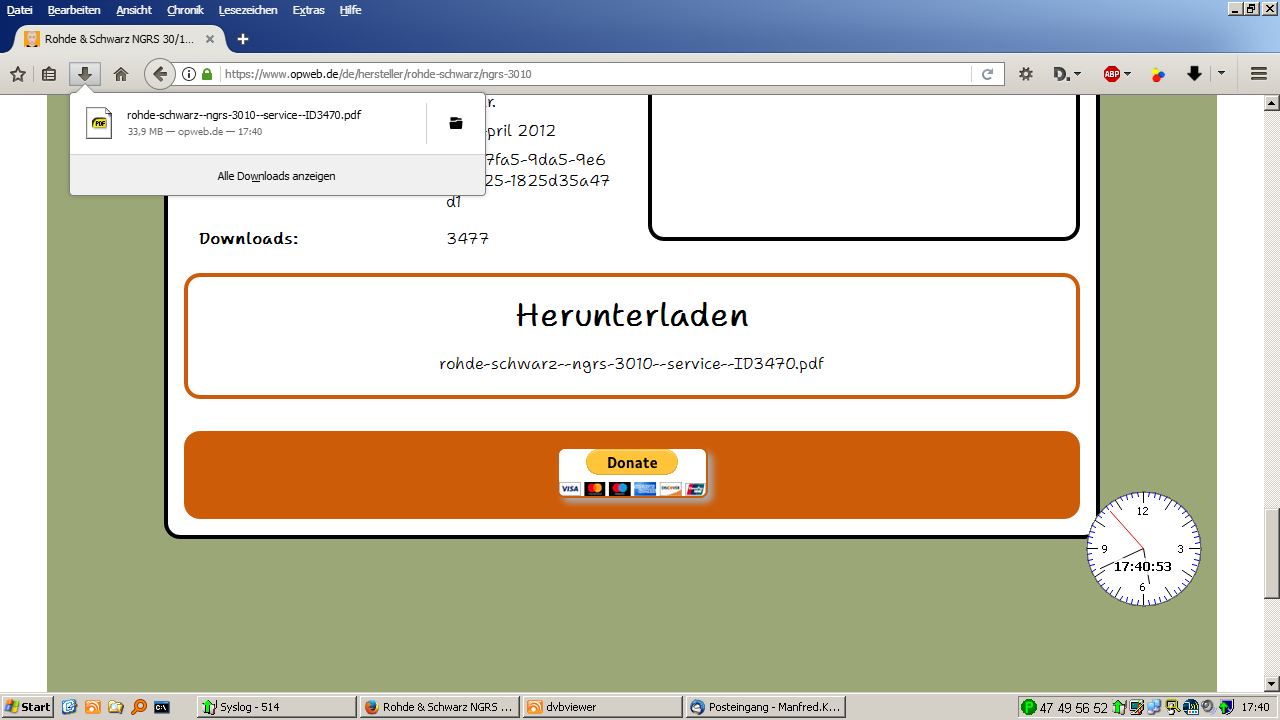Click the green P tray icon
Image resolution: width=1280 pixels, height=720 pixels.
[1028, 708]
